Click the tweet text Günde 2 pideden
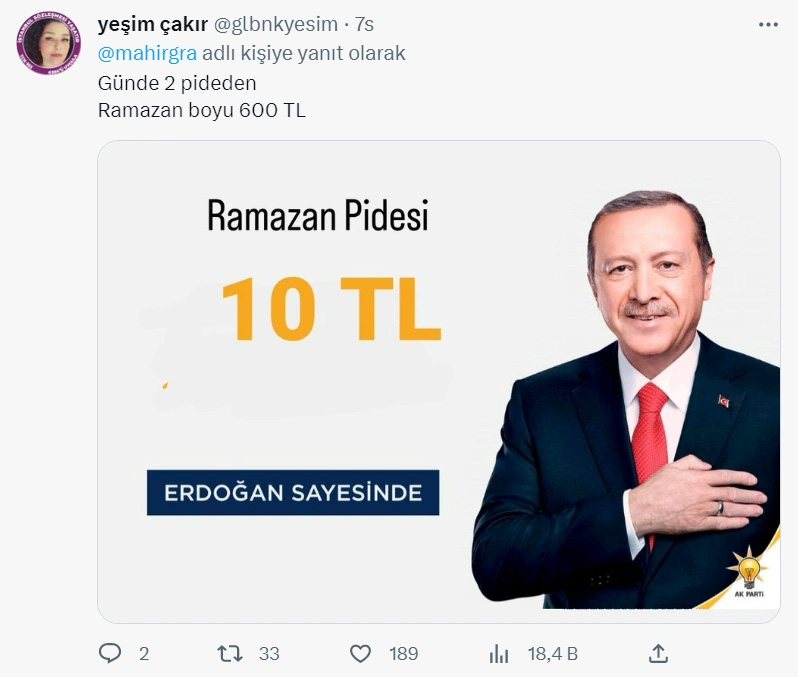798x677 pixels. 177,83
